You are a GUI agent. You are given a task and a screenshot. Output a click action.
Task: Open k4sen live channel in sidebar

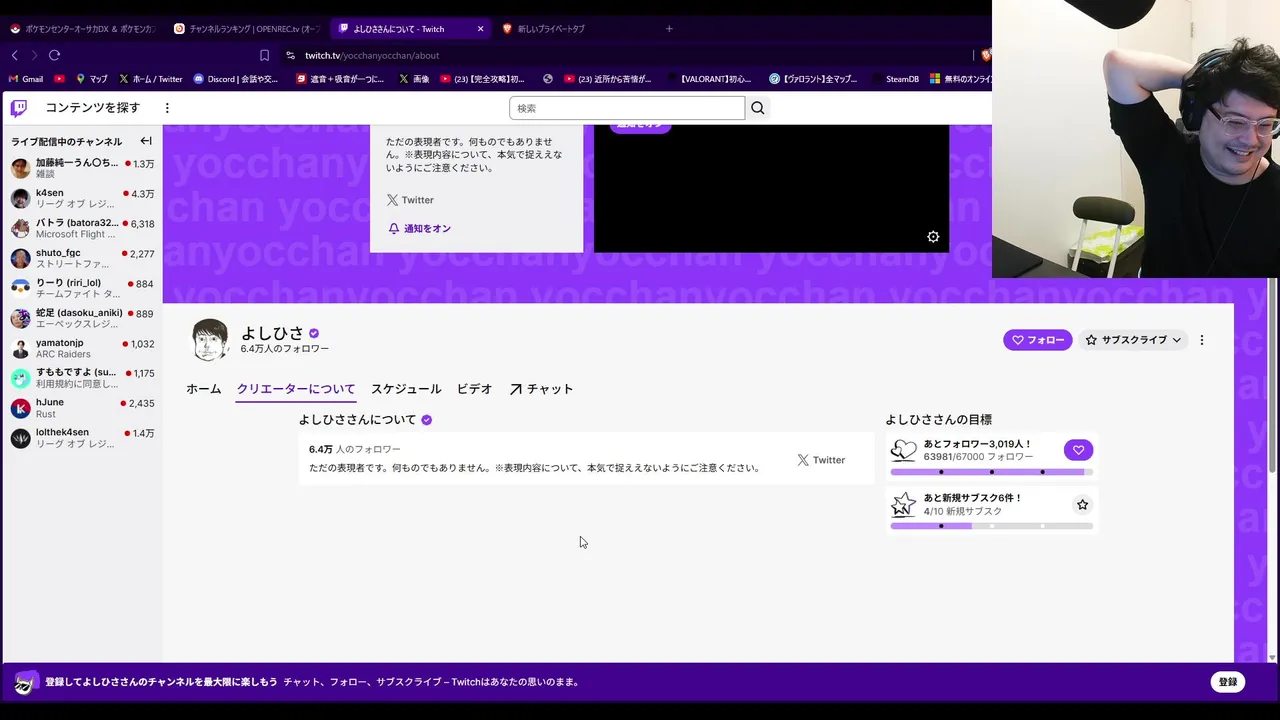click(82, 198)
